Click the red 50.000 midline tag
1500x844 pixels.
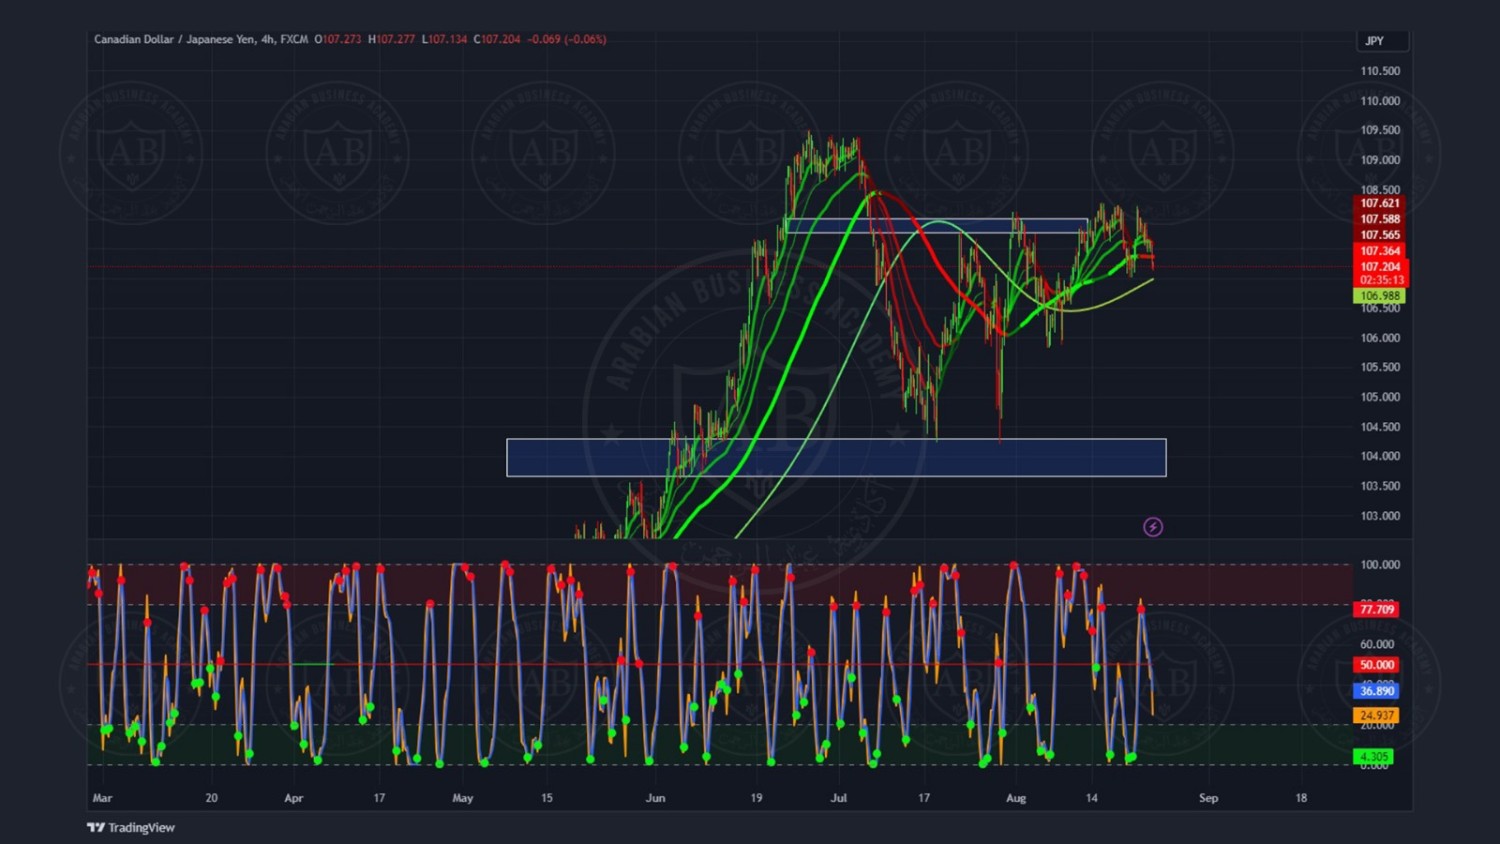(1377, 665)
